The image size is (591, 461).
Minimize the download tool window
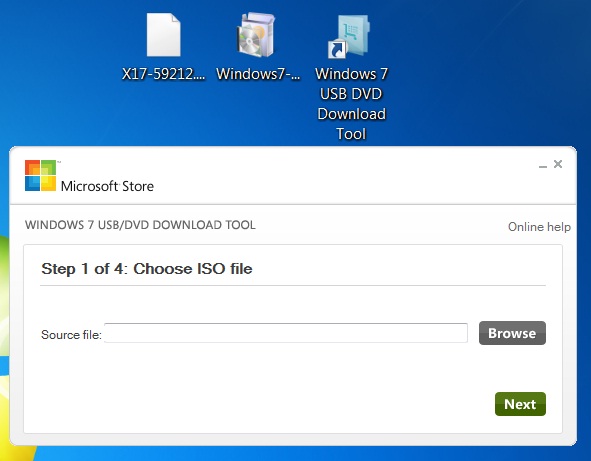(543, 165)
